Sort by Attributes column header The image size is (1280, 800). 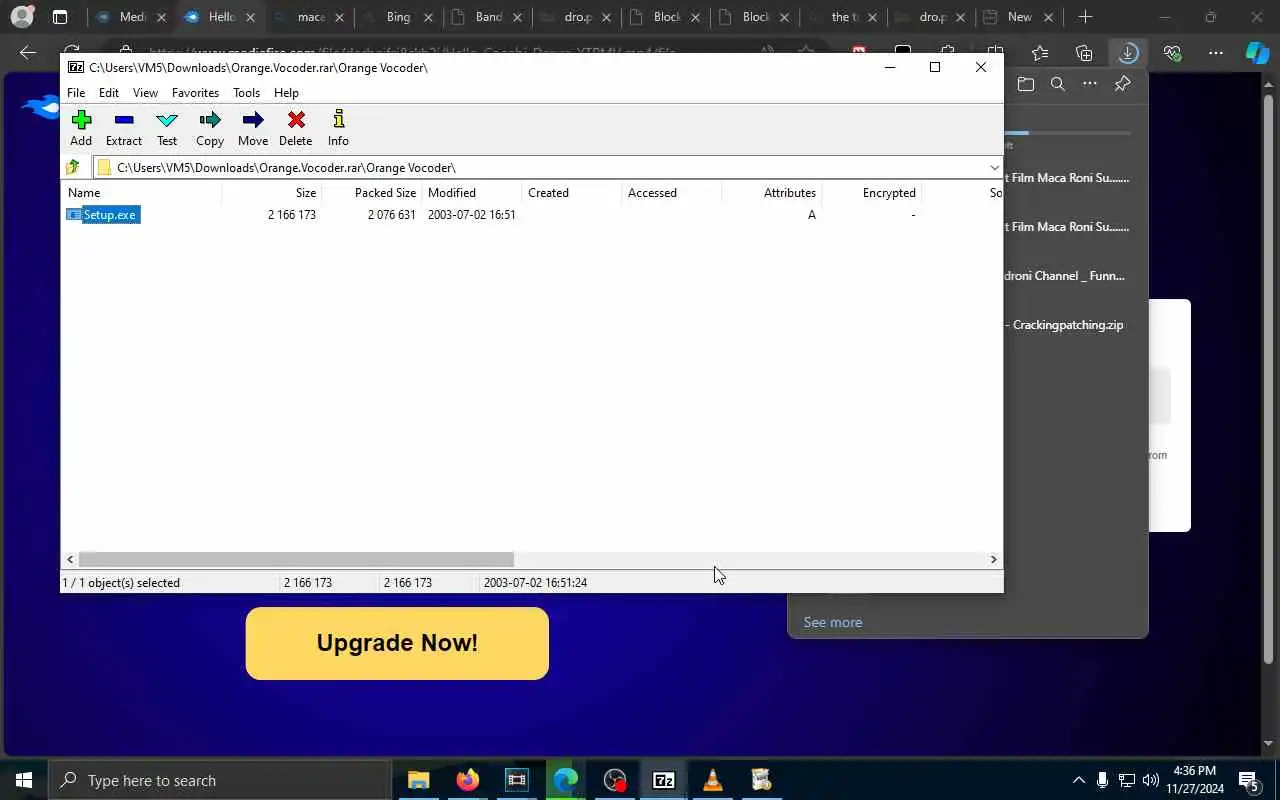(771, 193)
